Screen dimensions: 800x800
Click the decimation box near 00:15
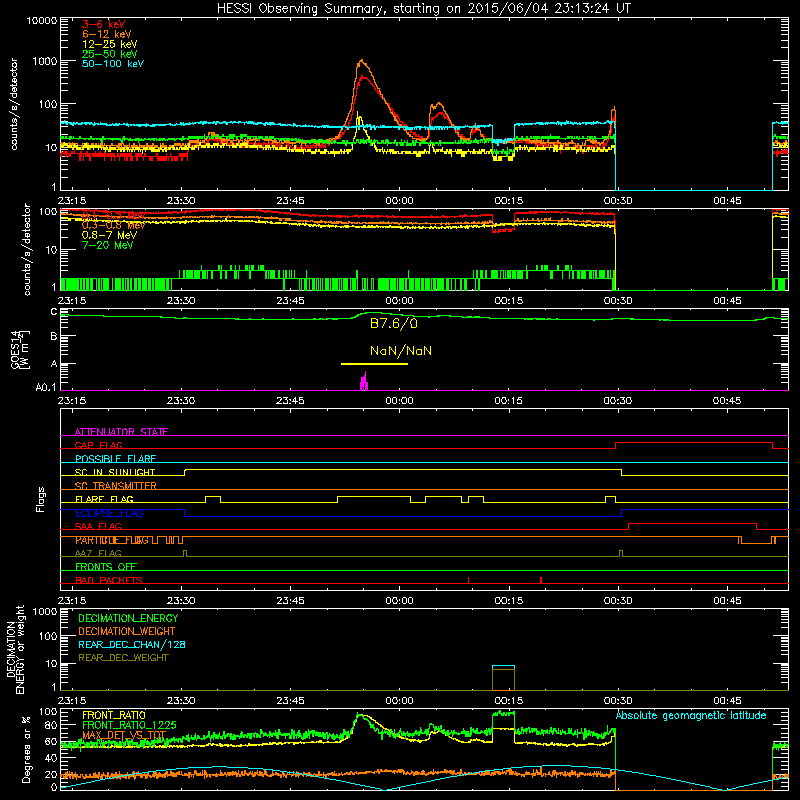pos(503,678)
